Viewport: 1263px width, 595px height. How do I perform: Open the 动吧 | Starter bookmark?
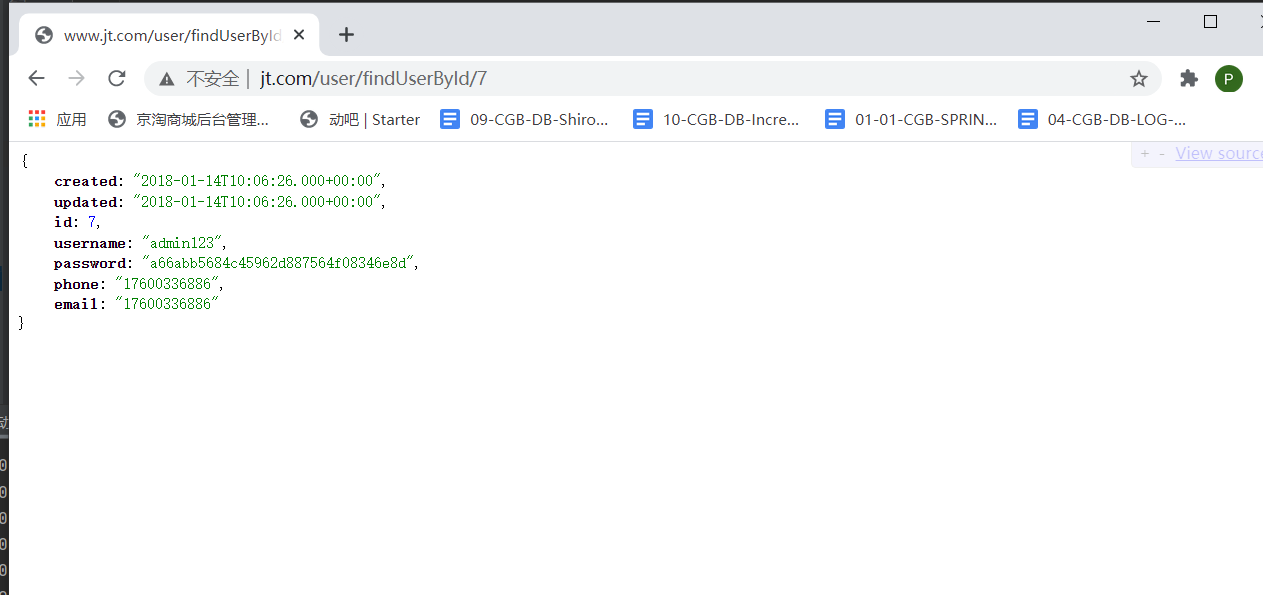[x=360, y=119]
